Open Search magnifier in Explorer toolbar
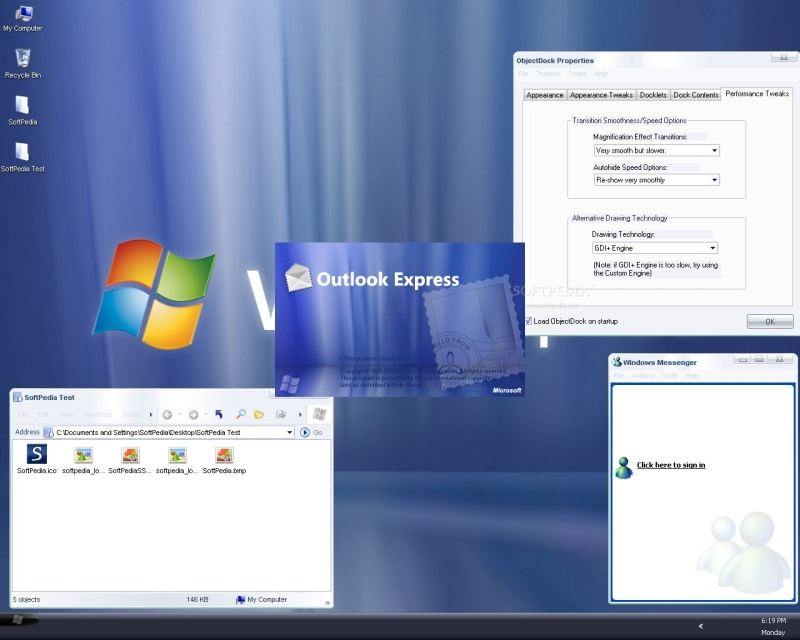 pyautogui.click(x=240, y=414)
